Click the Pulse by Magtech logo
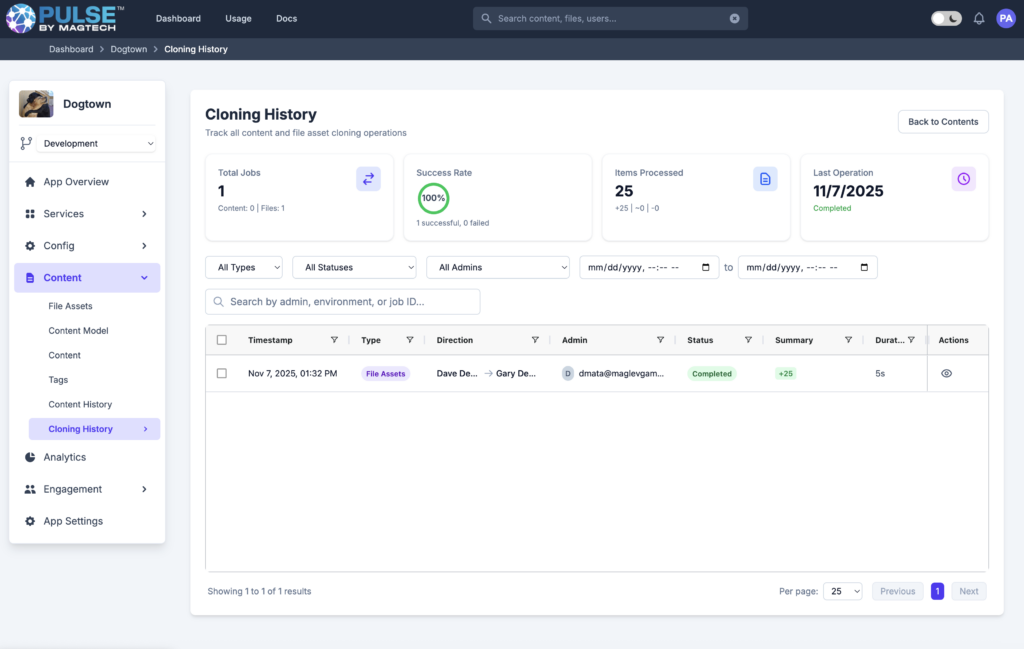 (x=67, y=18)
